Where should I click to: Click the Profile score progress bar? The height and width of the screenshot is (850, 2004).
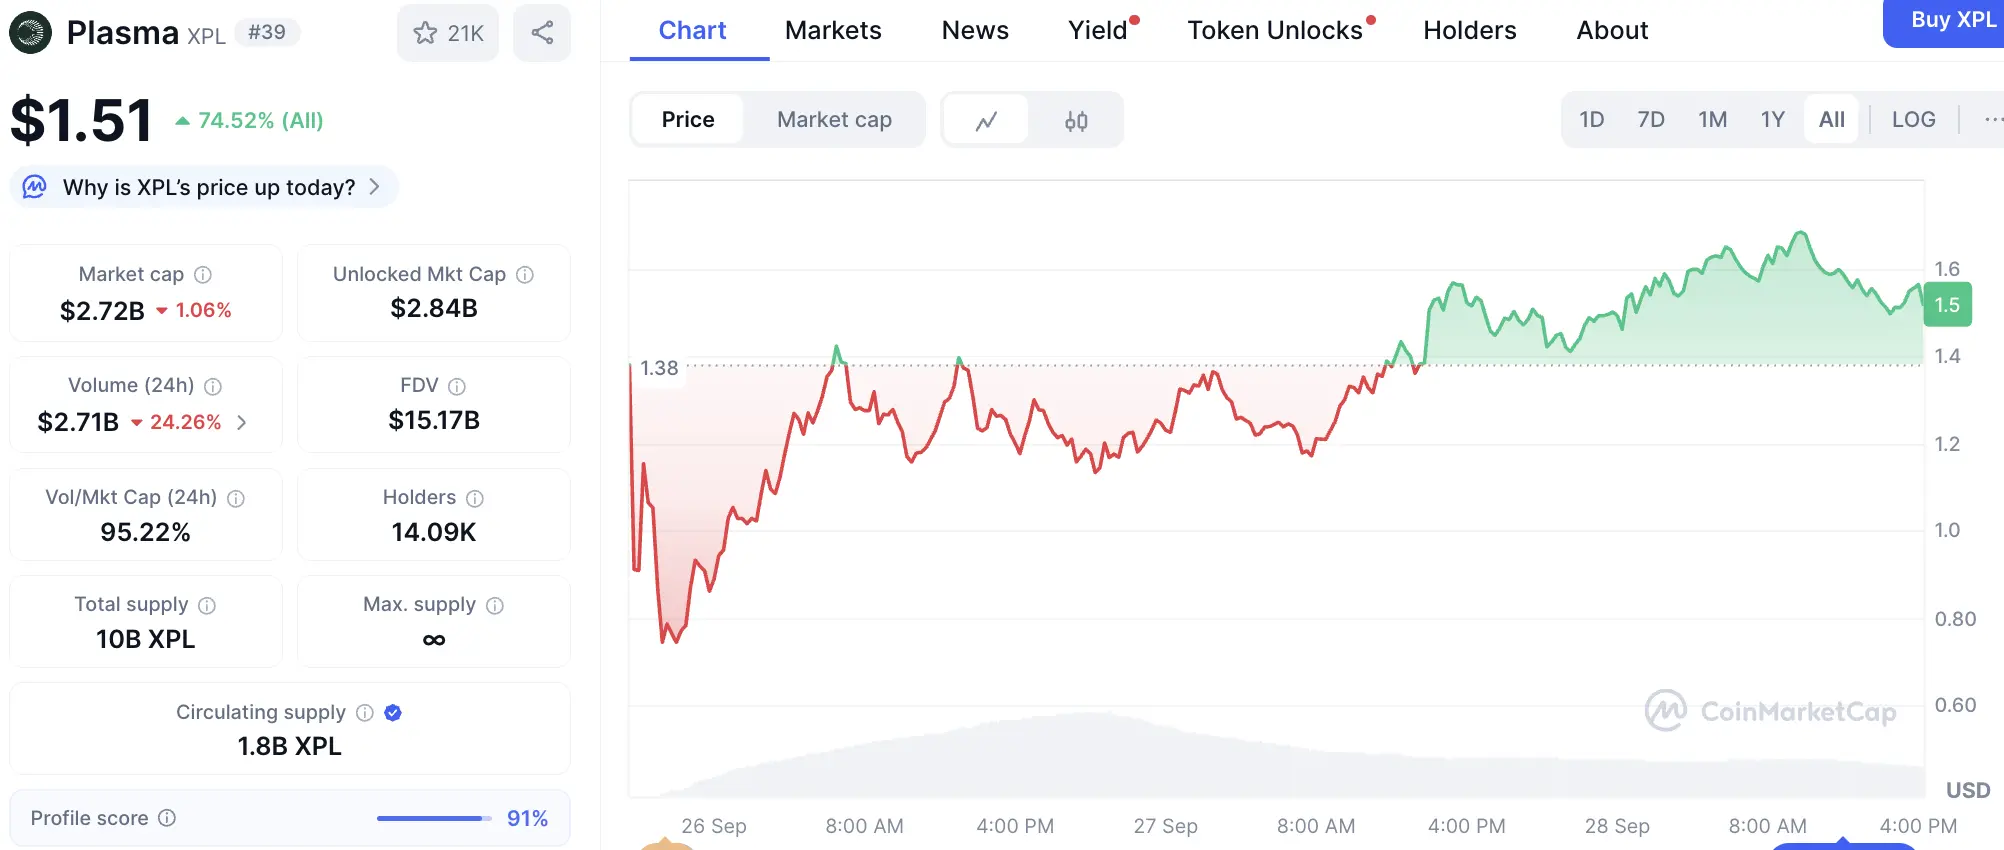tap(433, 818)
